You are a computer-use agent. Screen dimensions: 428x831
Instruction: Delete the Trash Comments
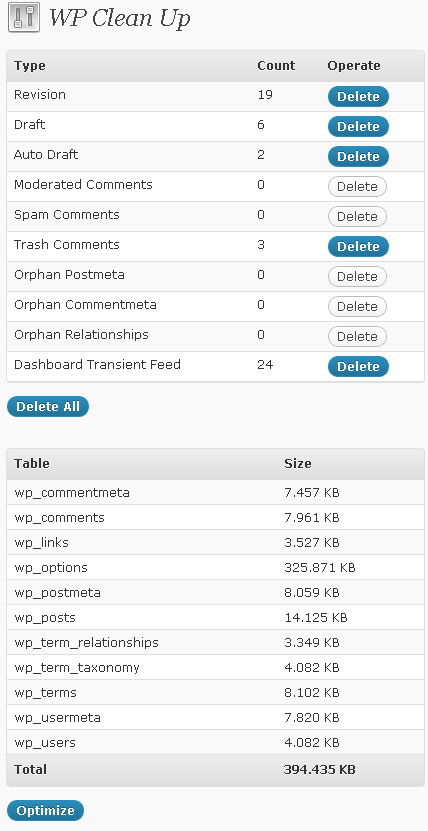pos(358,246)
